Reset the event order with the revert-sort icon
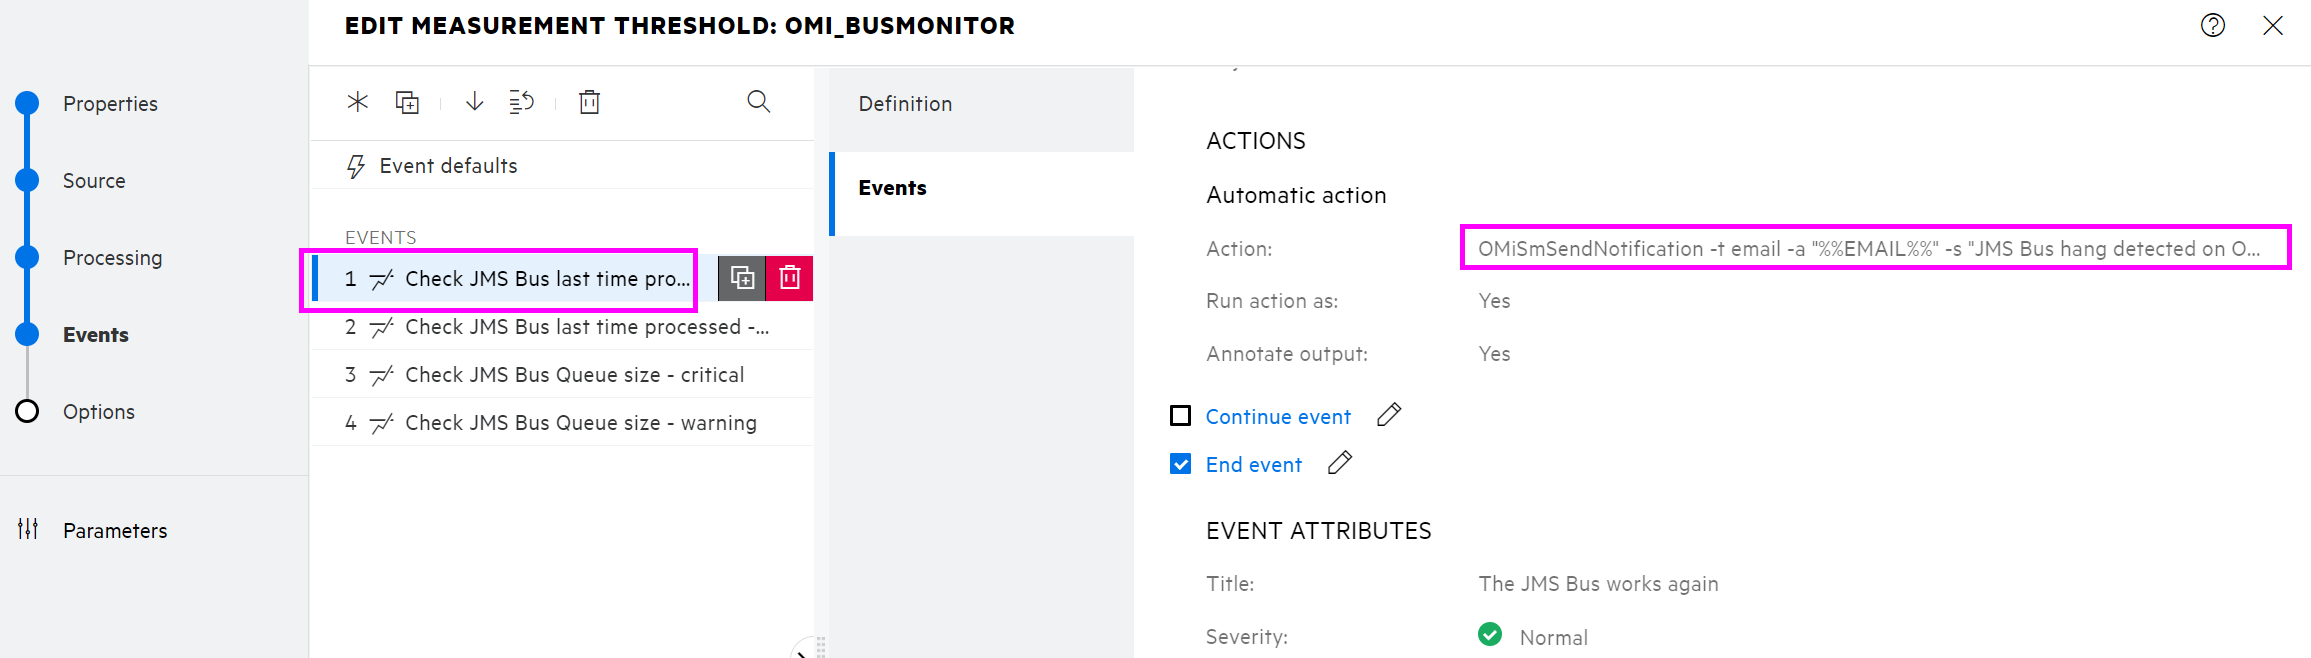 pos(522,101)
